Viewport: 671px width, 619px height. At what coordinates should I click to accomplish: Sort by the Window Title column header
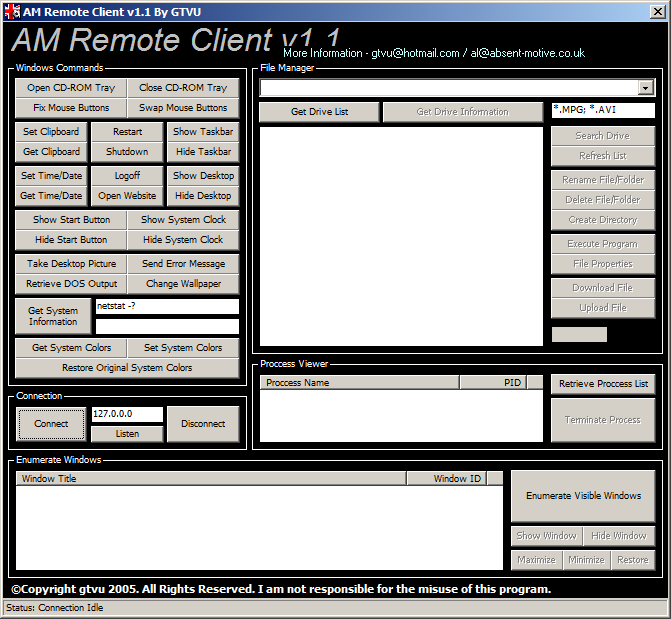(x=211, y=479)
